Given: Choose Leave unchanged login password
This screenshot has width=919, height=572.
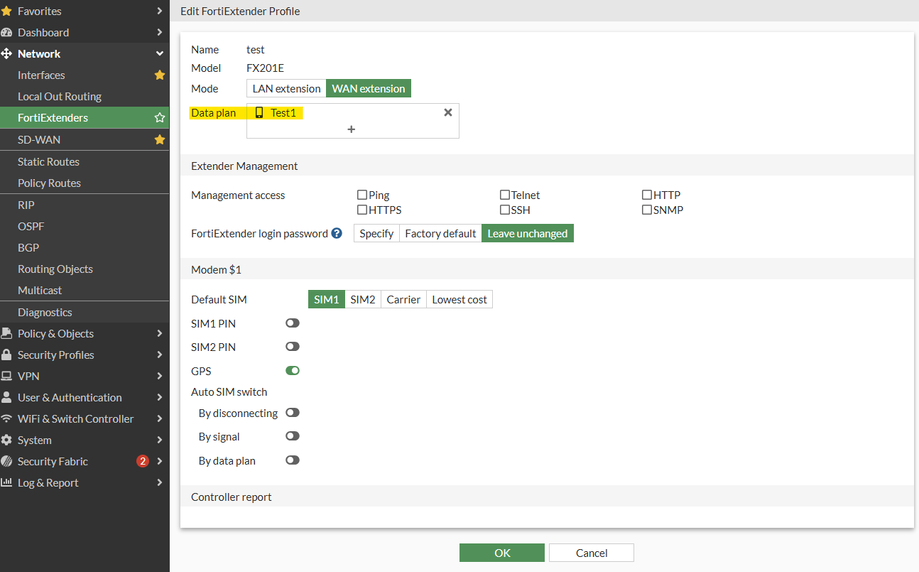Looking at the screenshot, I should click(527, 233).
